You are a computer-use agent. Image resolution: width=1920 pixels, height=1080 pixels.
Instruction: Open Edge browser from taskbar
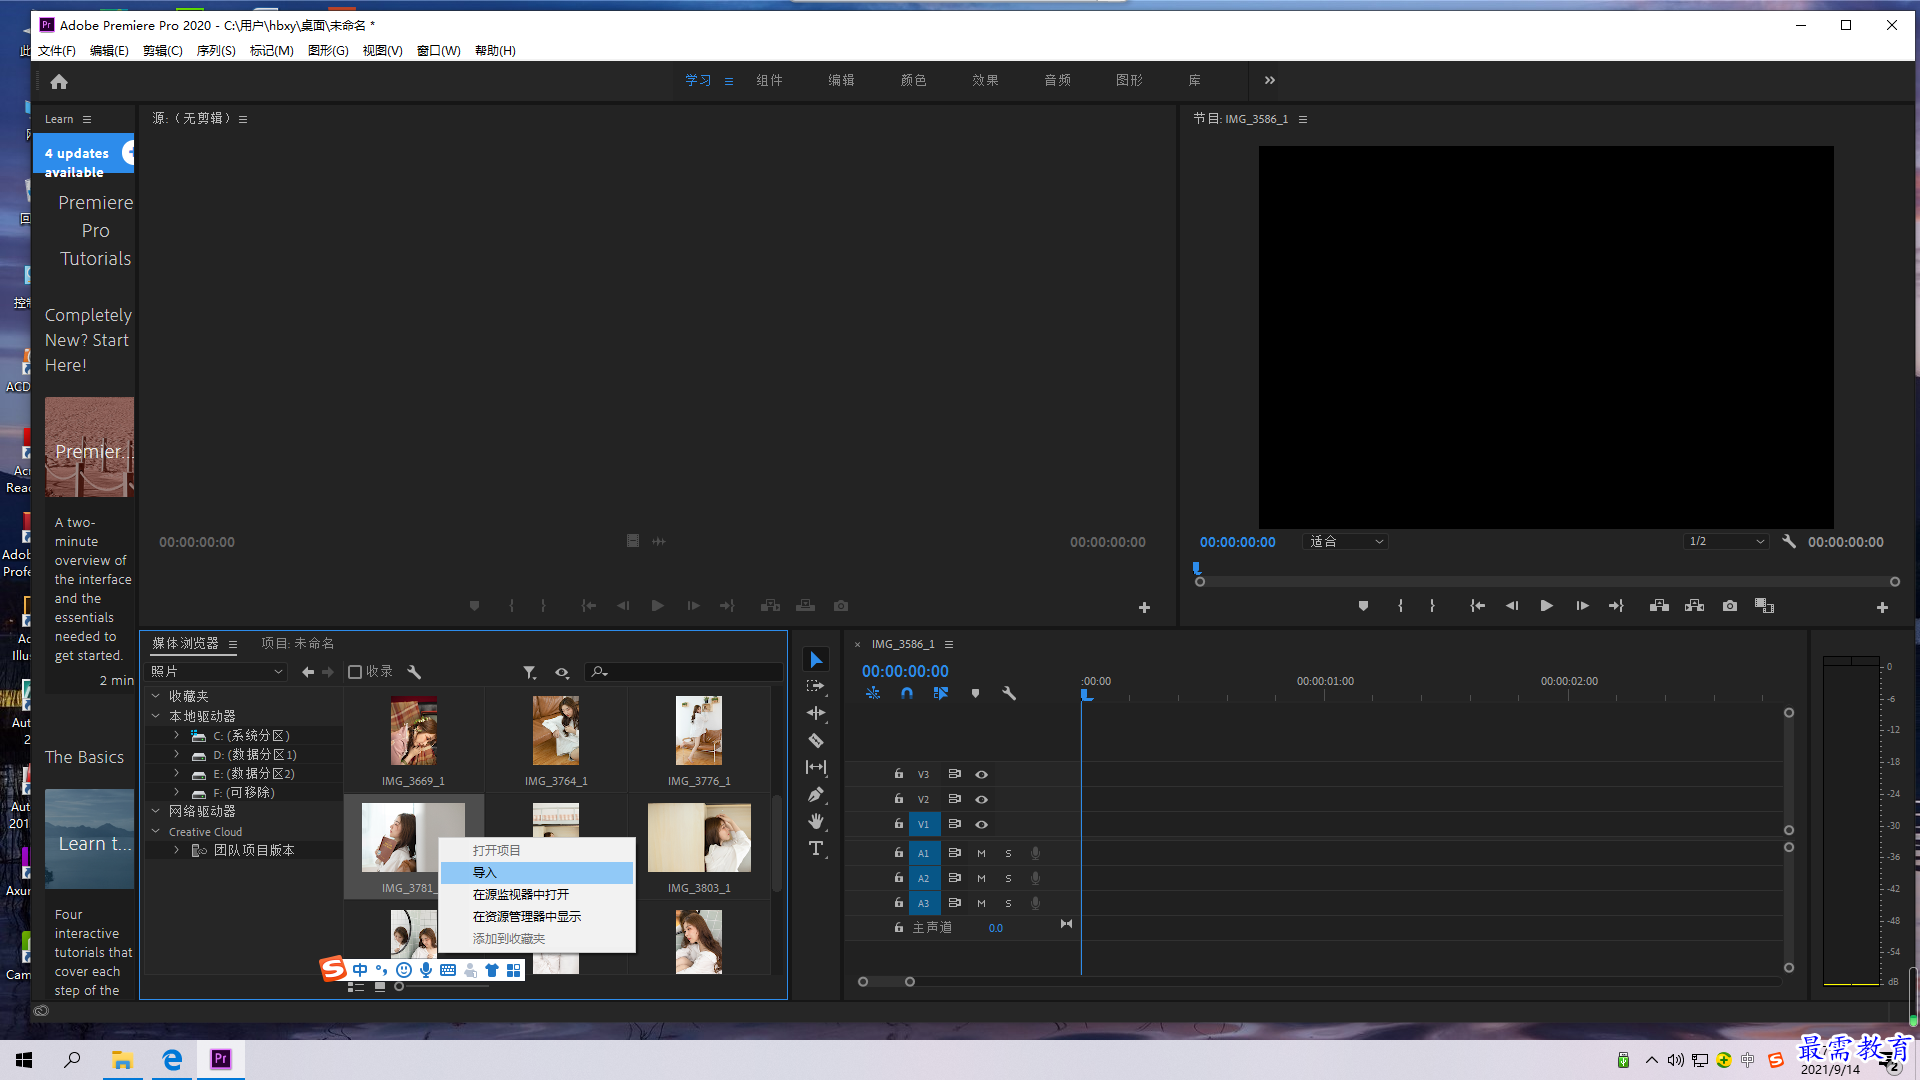click(x=172, y=1059)
